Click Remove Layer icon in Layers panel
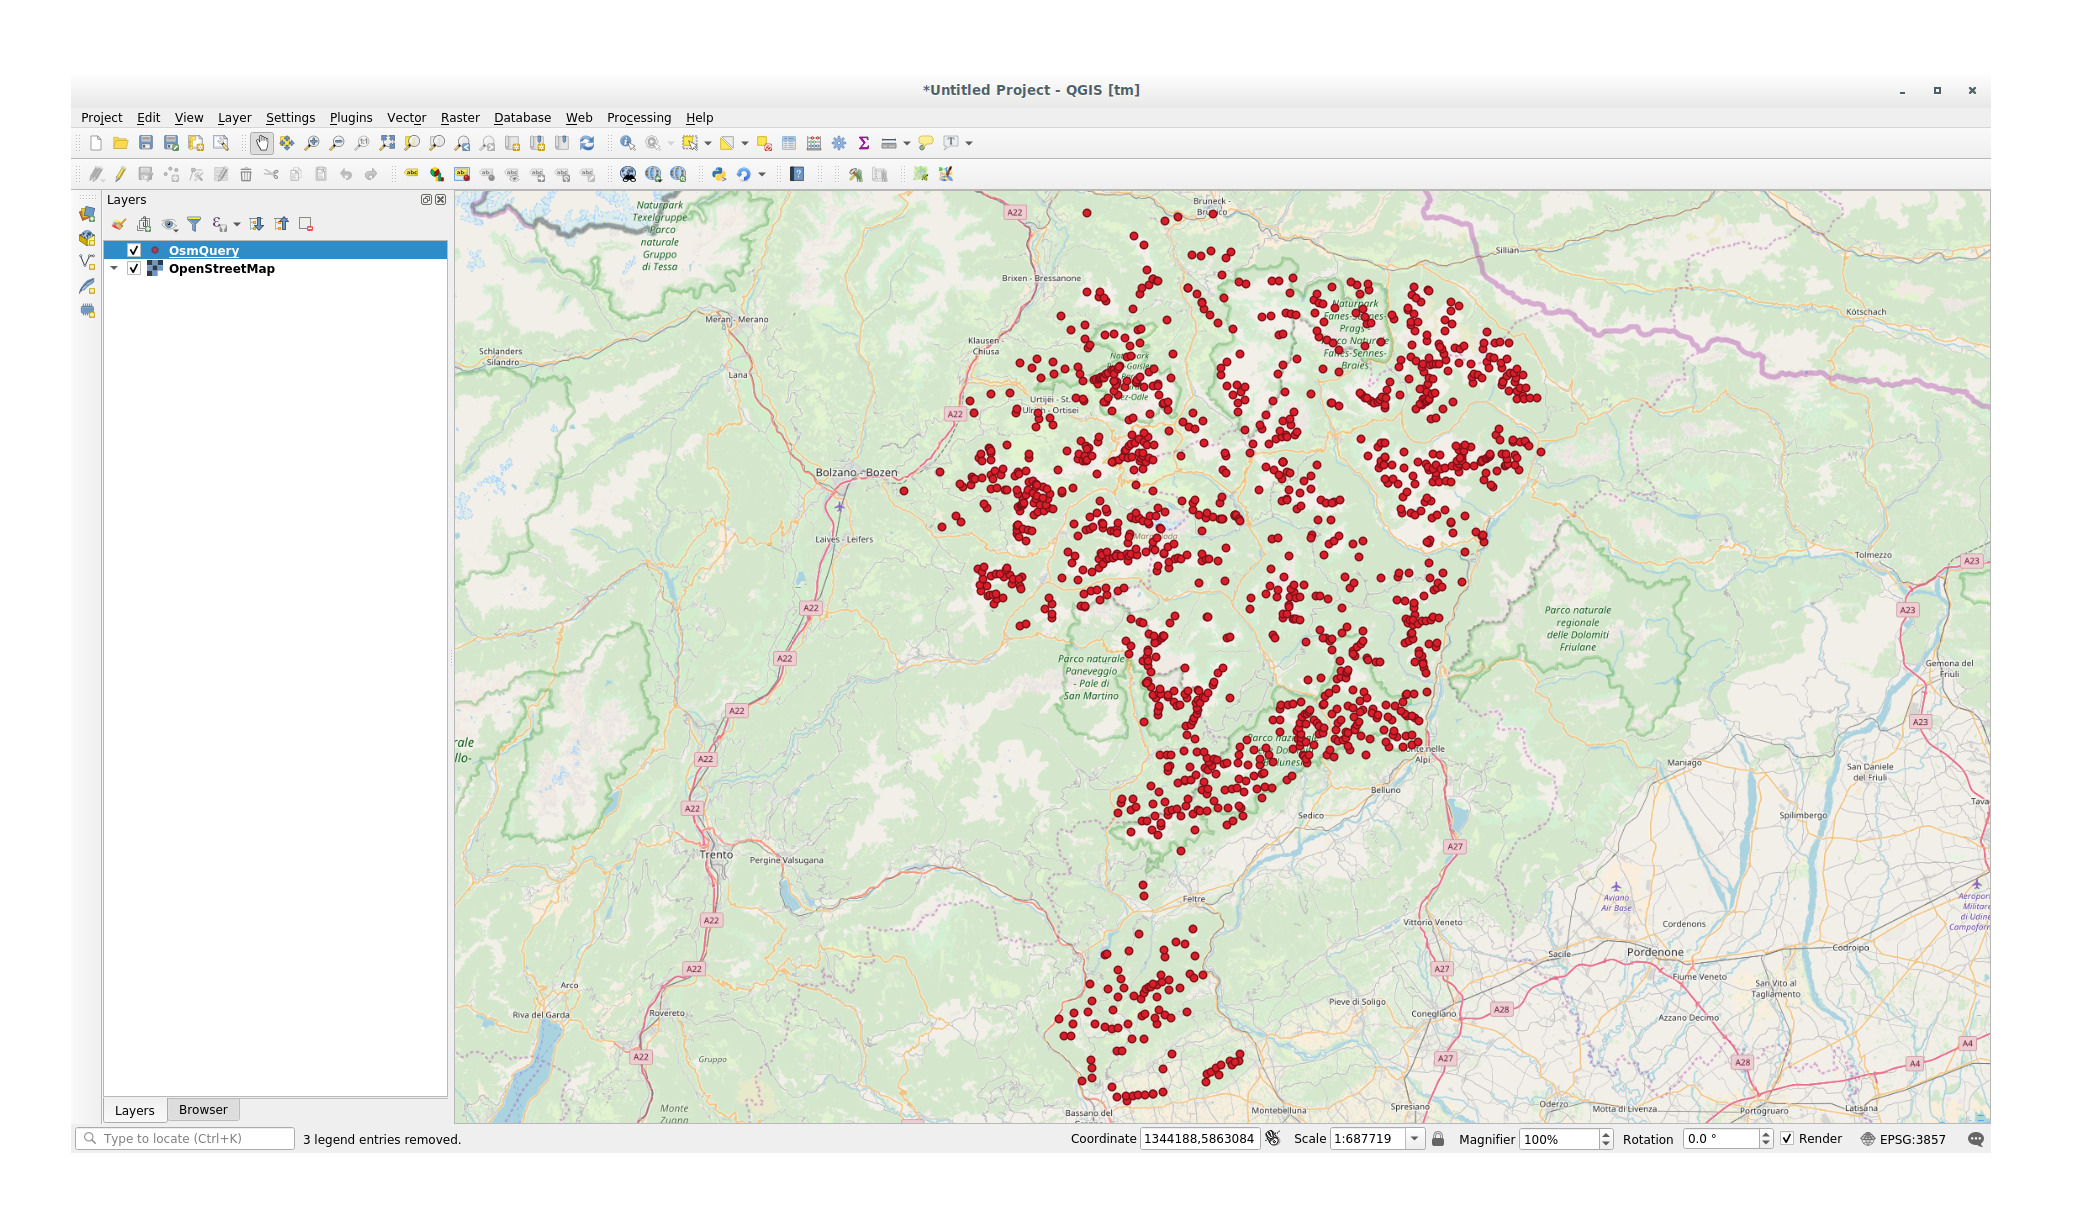The image size is (2081, 1231). point(306,224)
